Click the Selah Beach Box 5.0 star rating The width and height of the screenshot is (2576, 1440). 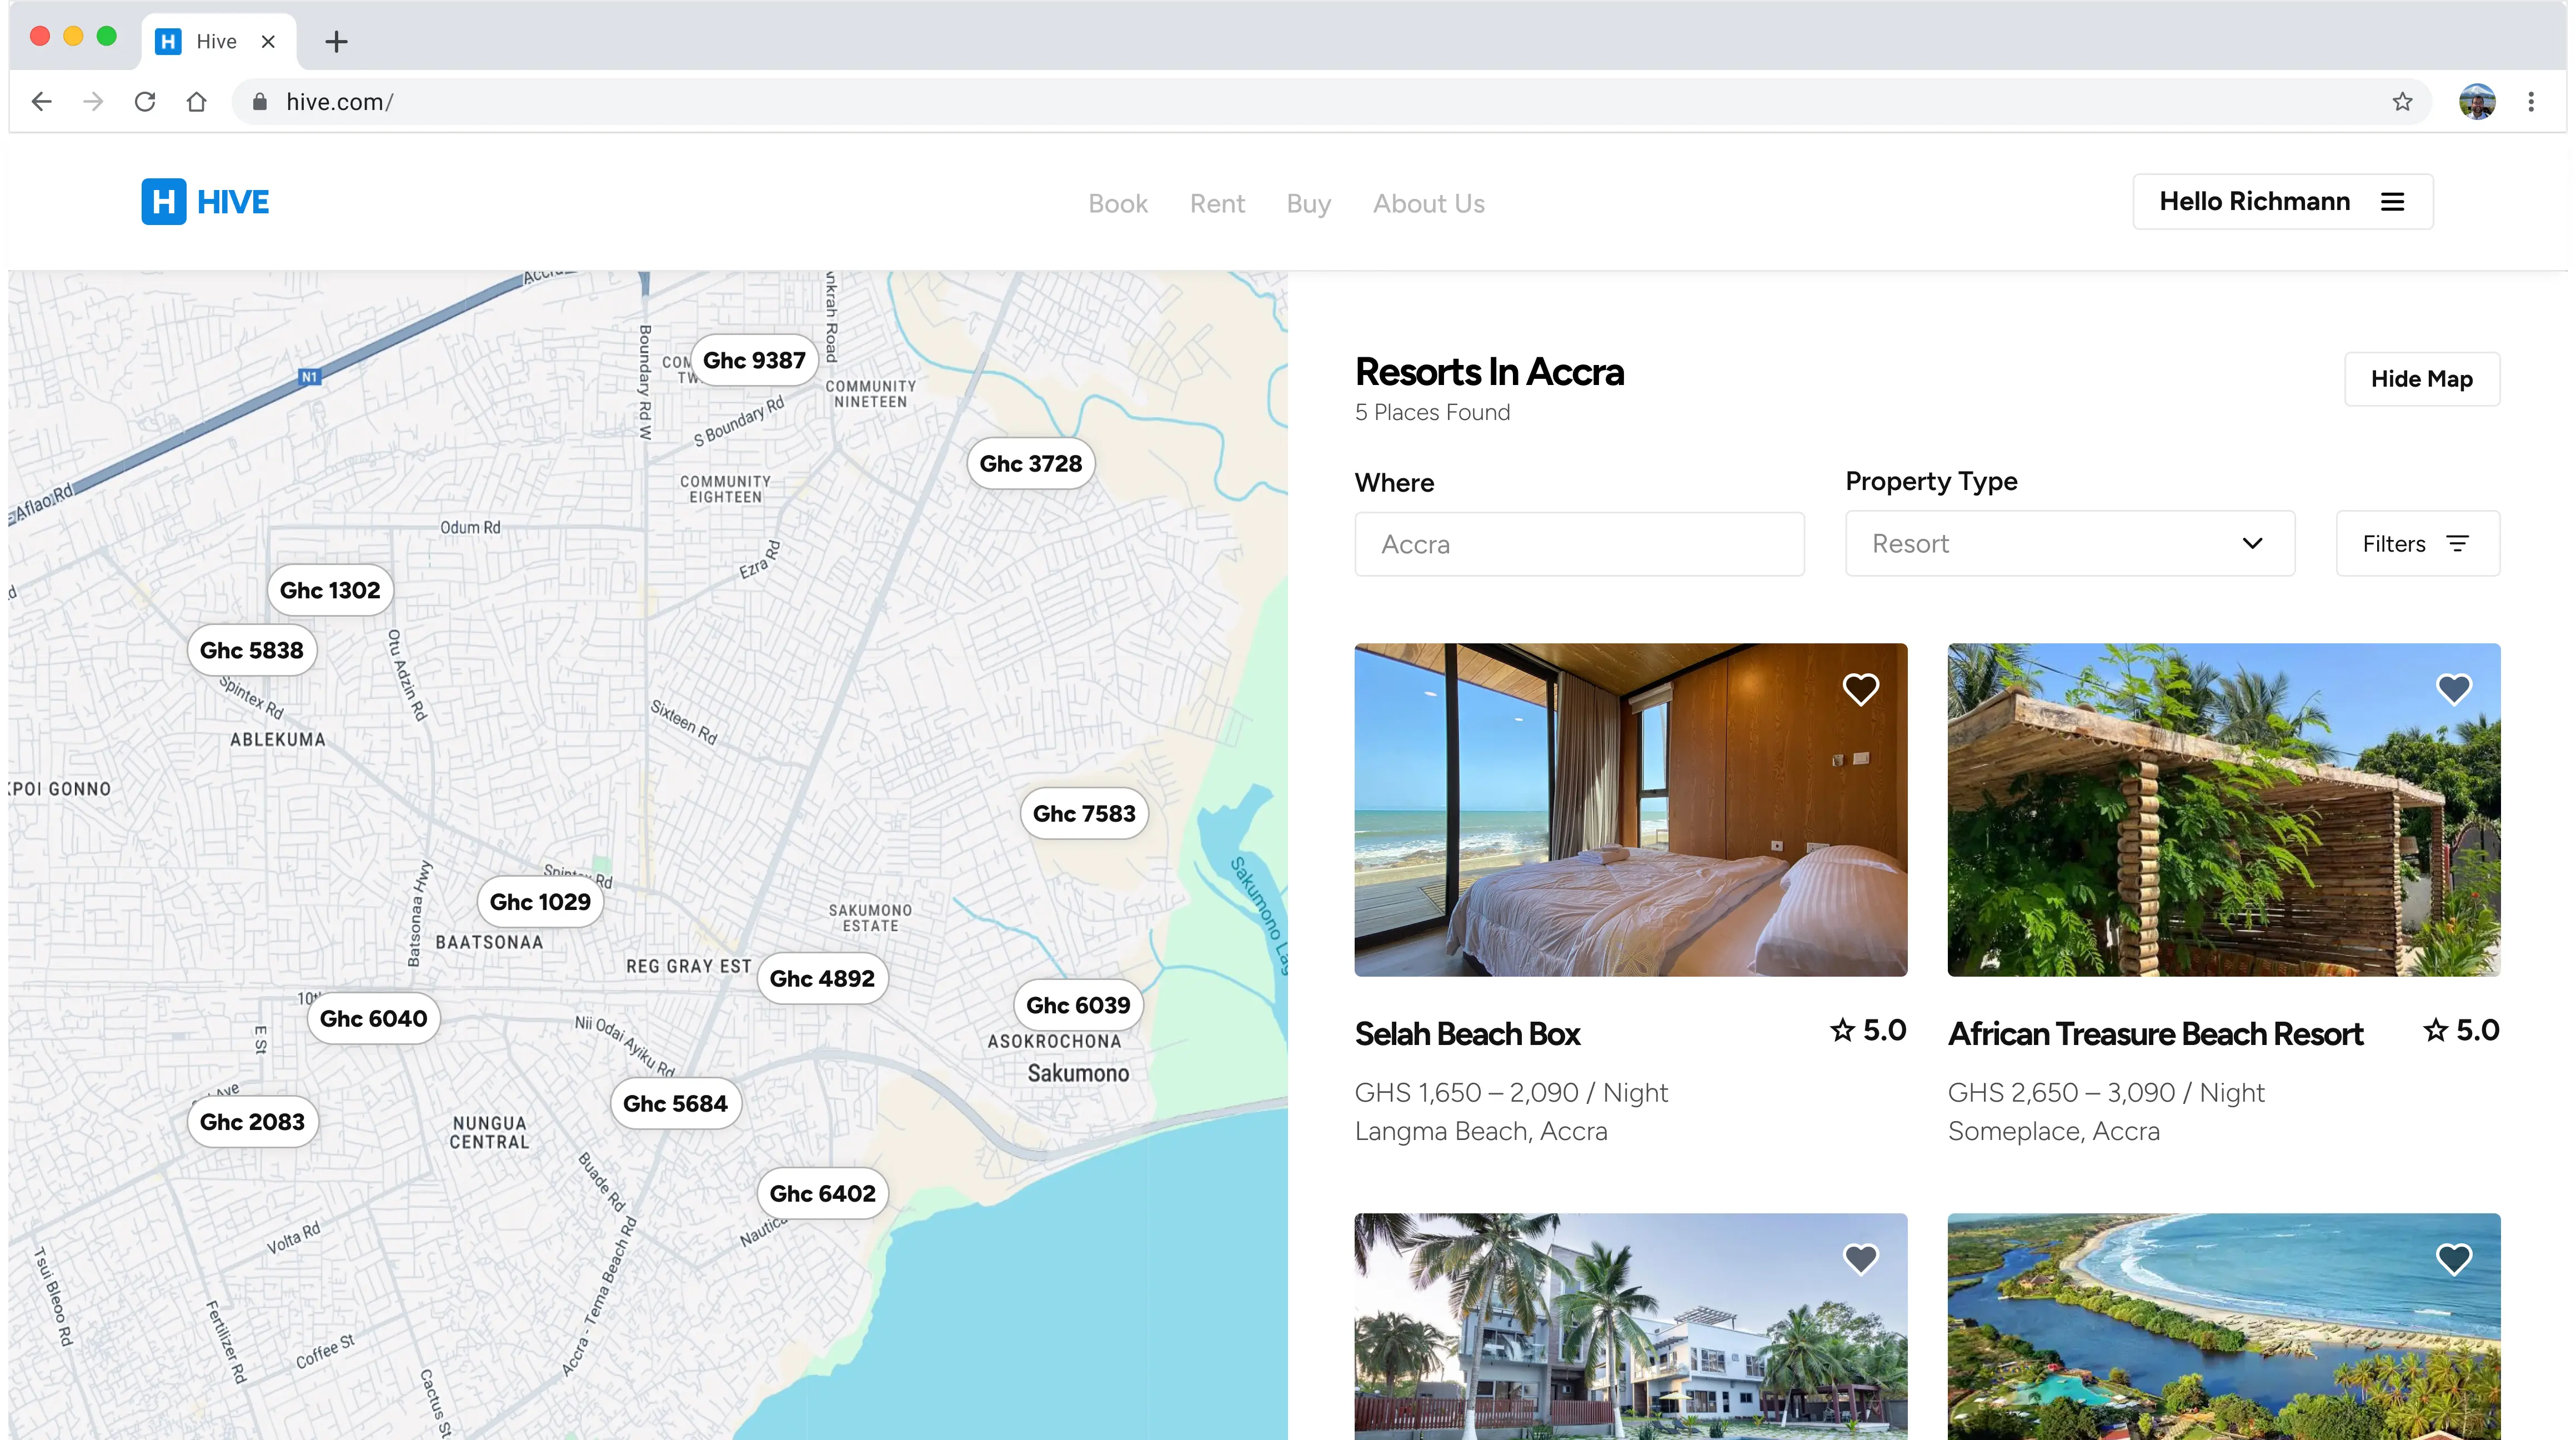[1868, 1030]
